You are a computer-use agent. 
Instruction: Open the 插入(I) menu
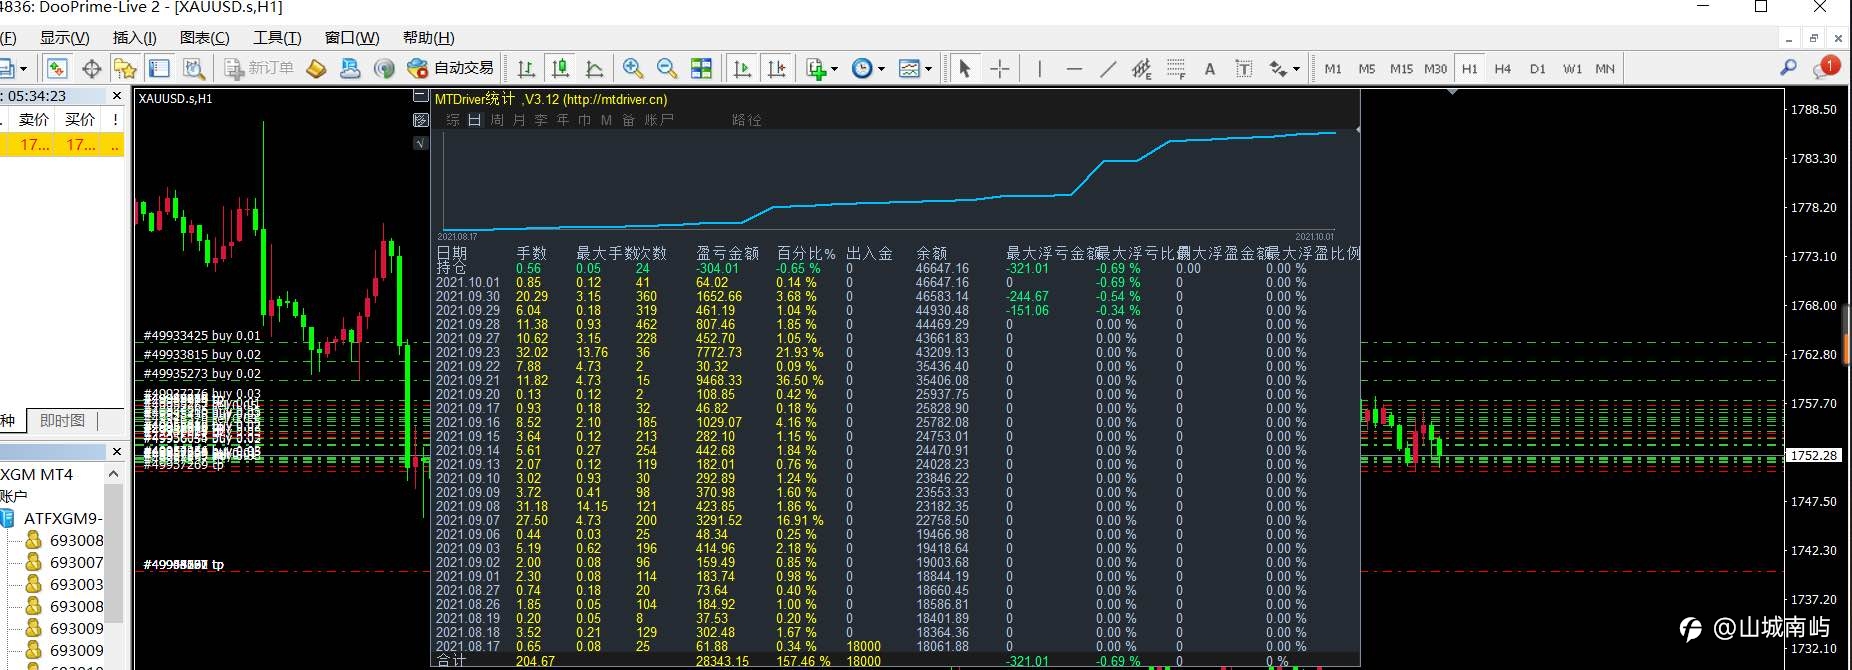click(x=135, y=38)
